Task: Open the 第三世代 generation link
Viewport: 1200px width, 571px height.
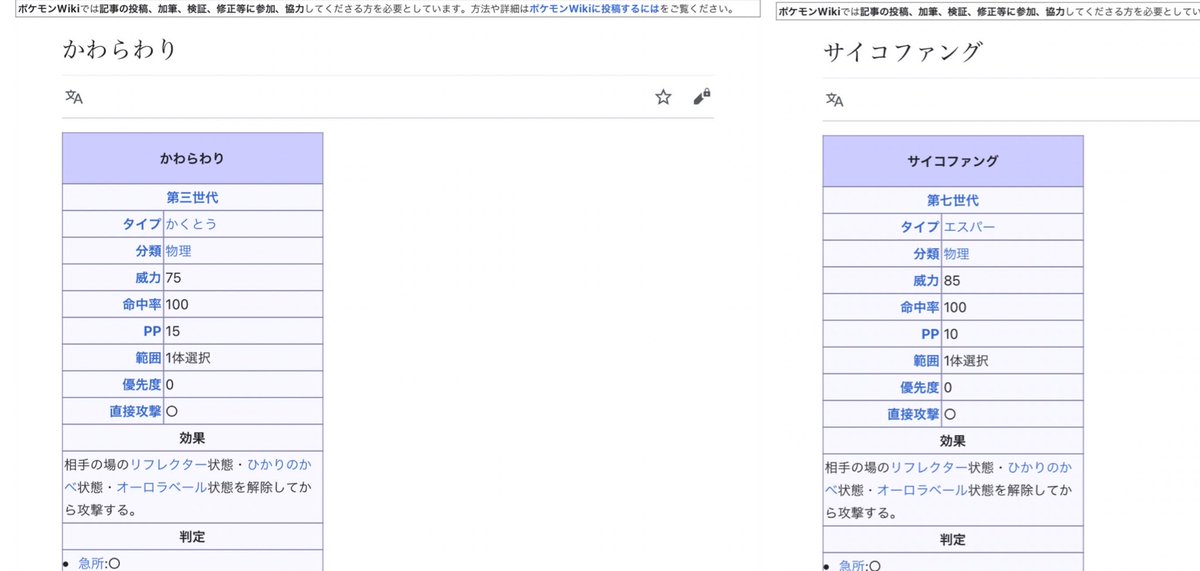Action: (x=192, y=197)
